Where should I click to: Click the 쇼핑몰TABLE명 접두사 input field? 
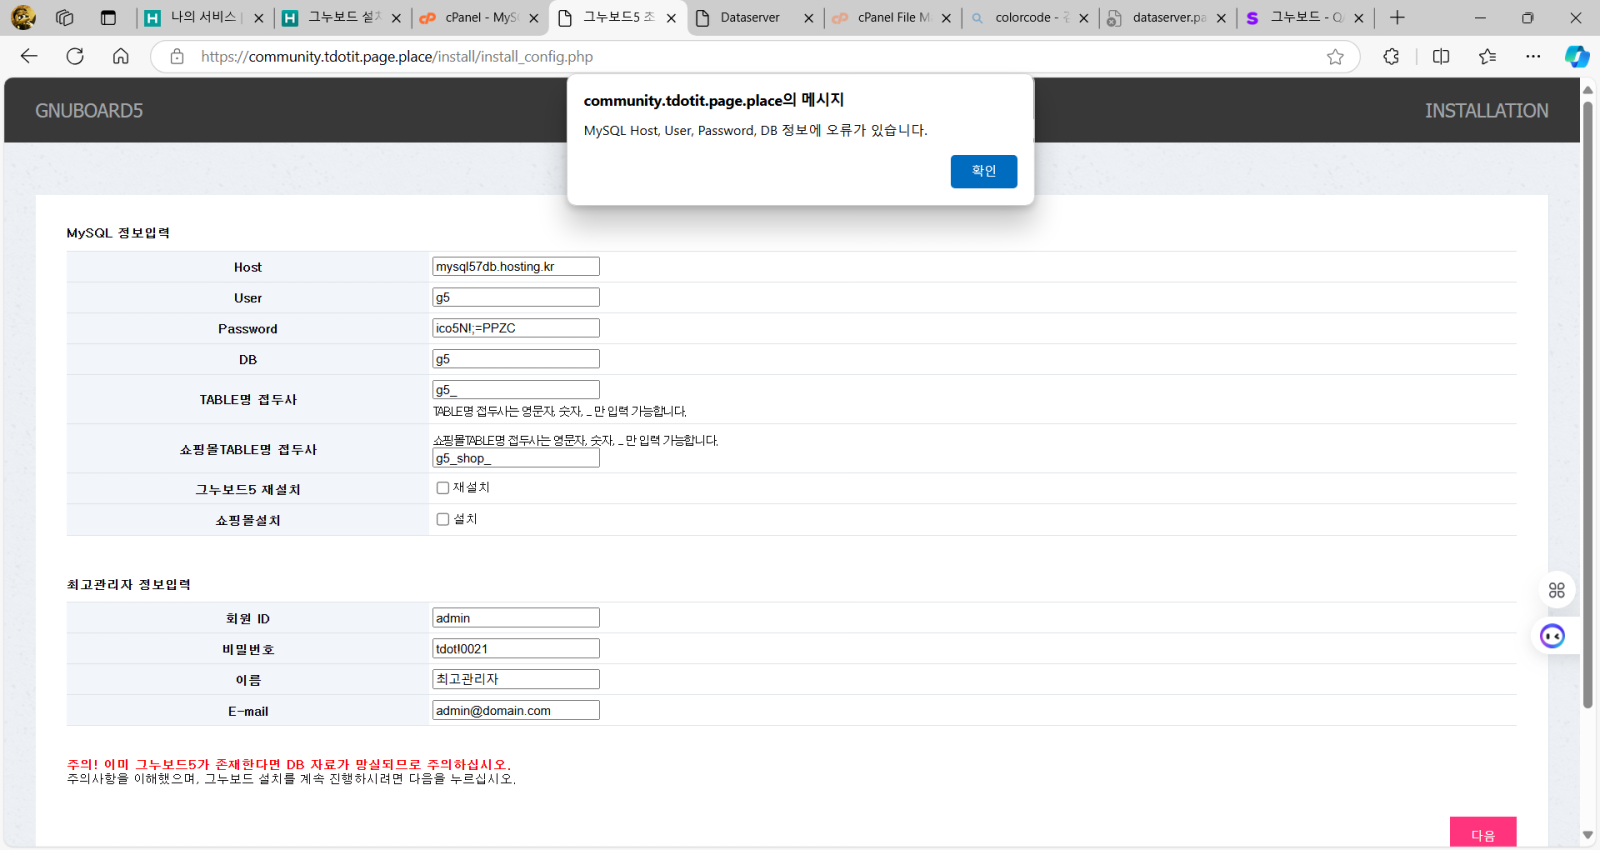coord(516,458)
